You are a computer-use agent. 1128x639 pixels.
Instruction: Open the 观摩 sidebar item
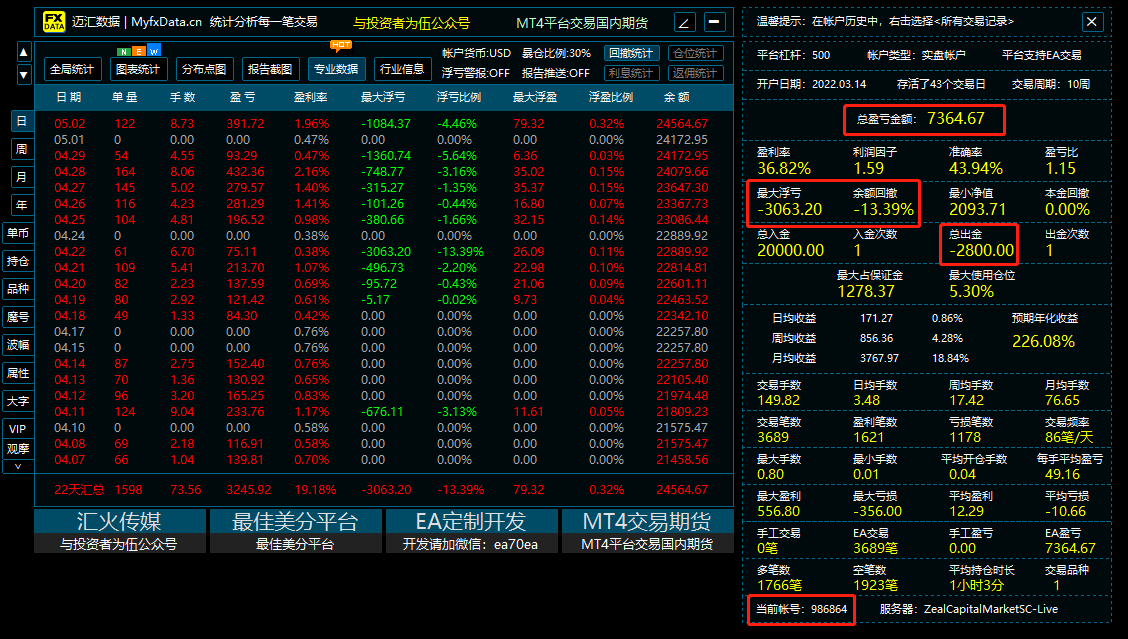(x=18, y=449)
